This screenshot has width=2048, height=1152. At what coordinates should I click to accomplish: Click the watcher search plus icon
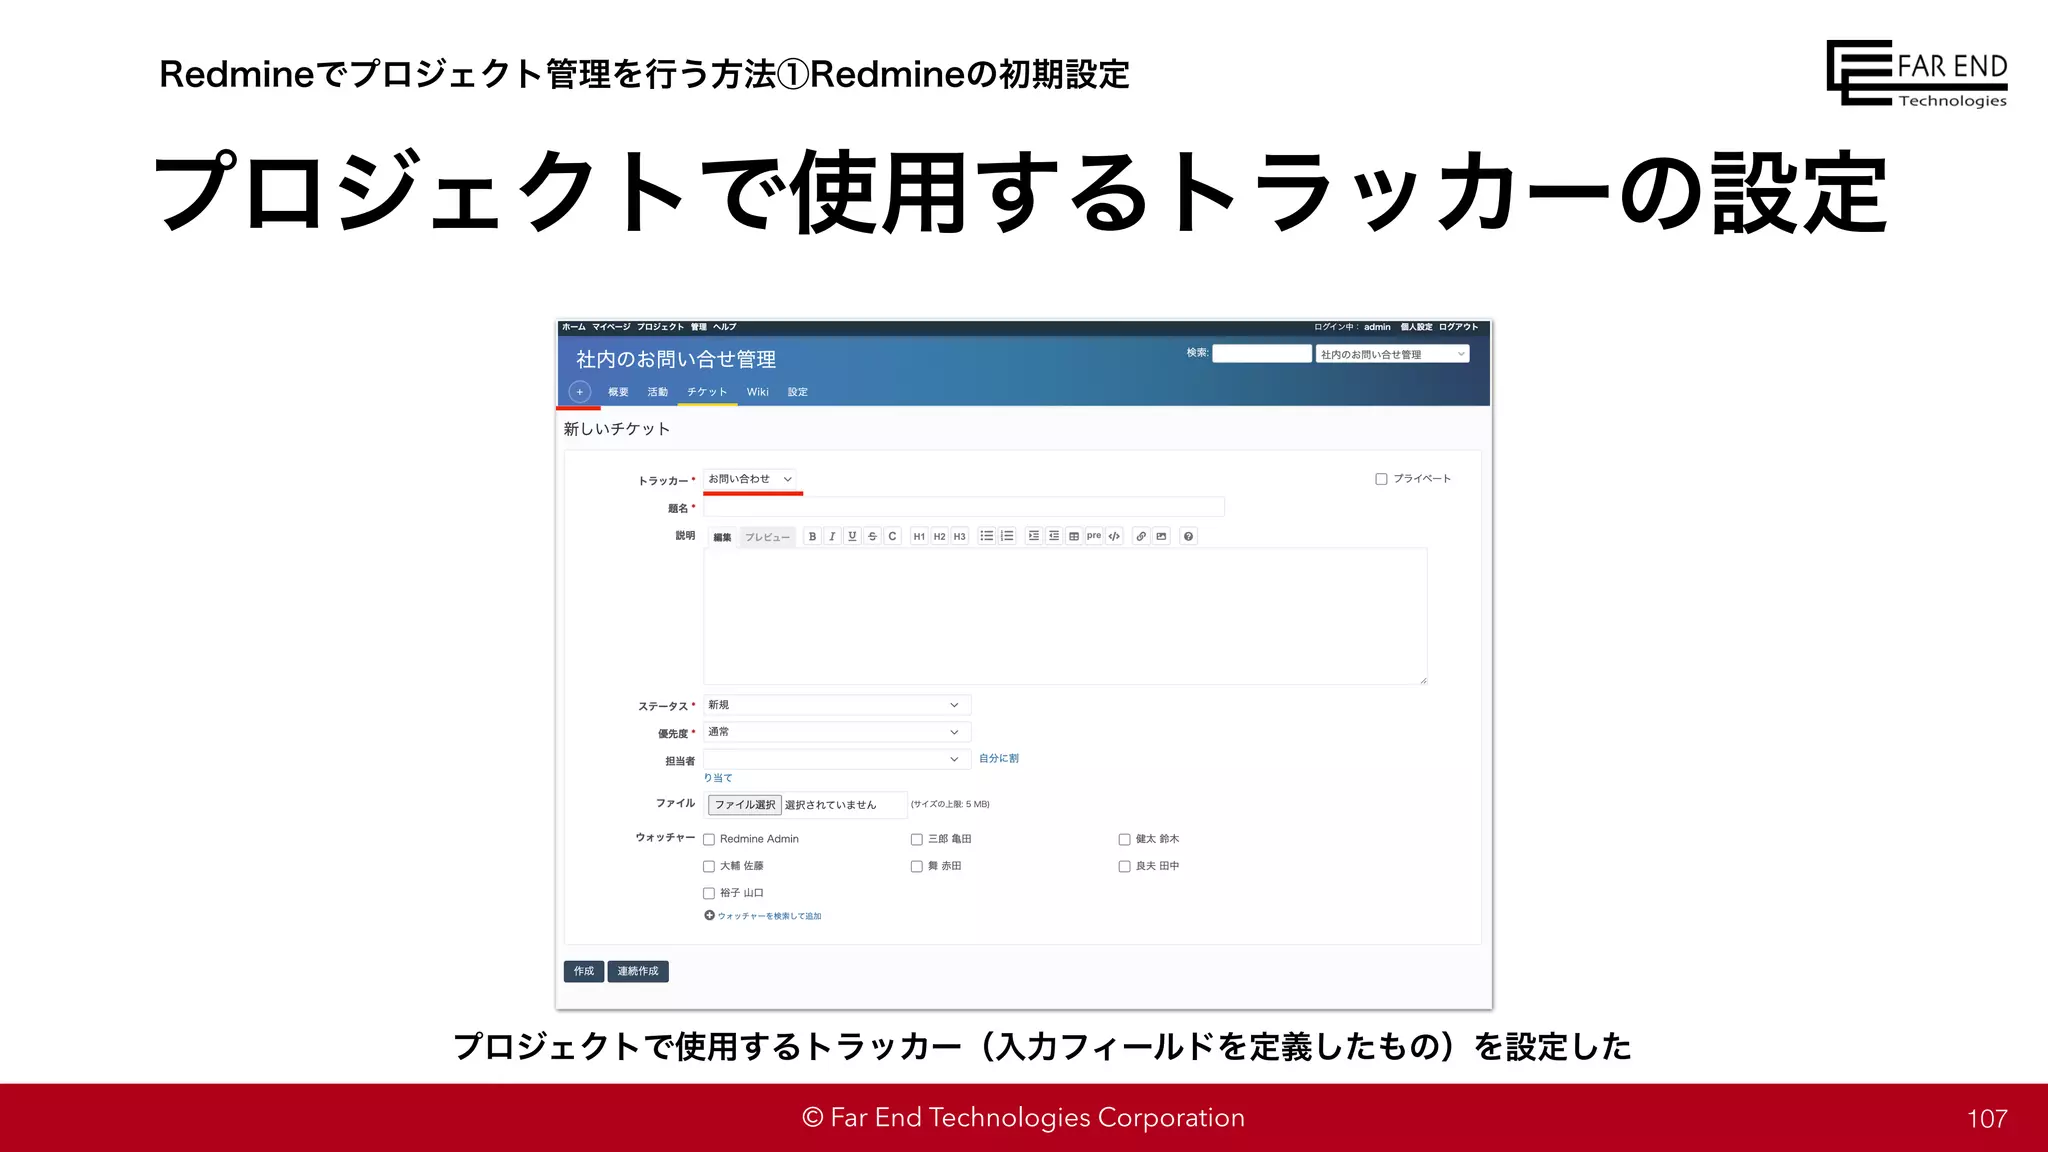point(709,915)
